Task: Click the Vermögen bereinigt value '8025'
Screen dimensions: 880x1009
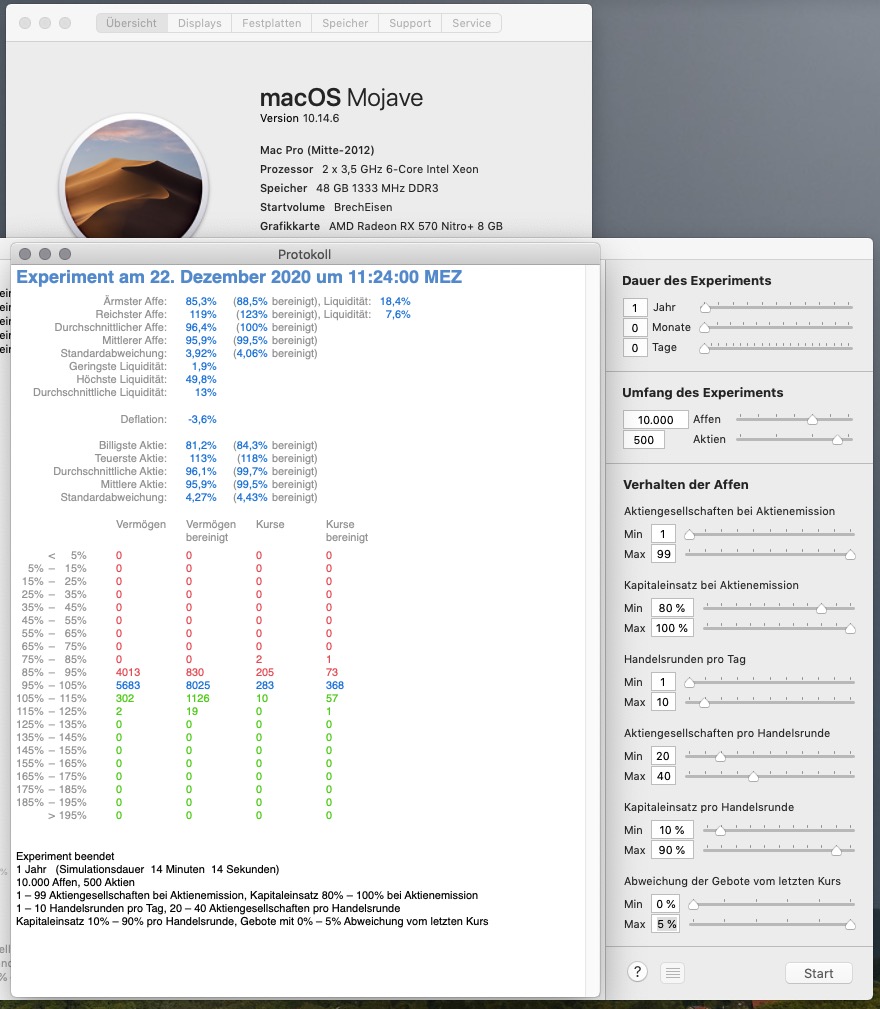Action: coord(198,685)
